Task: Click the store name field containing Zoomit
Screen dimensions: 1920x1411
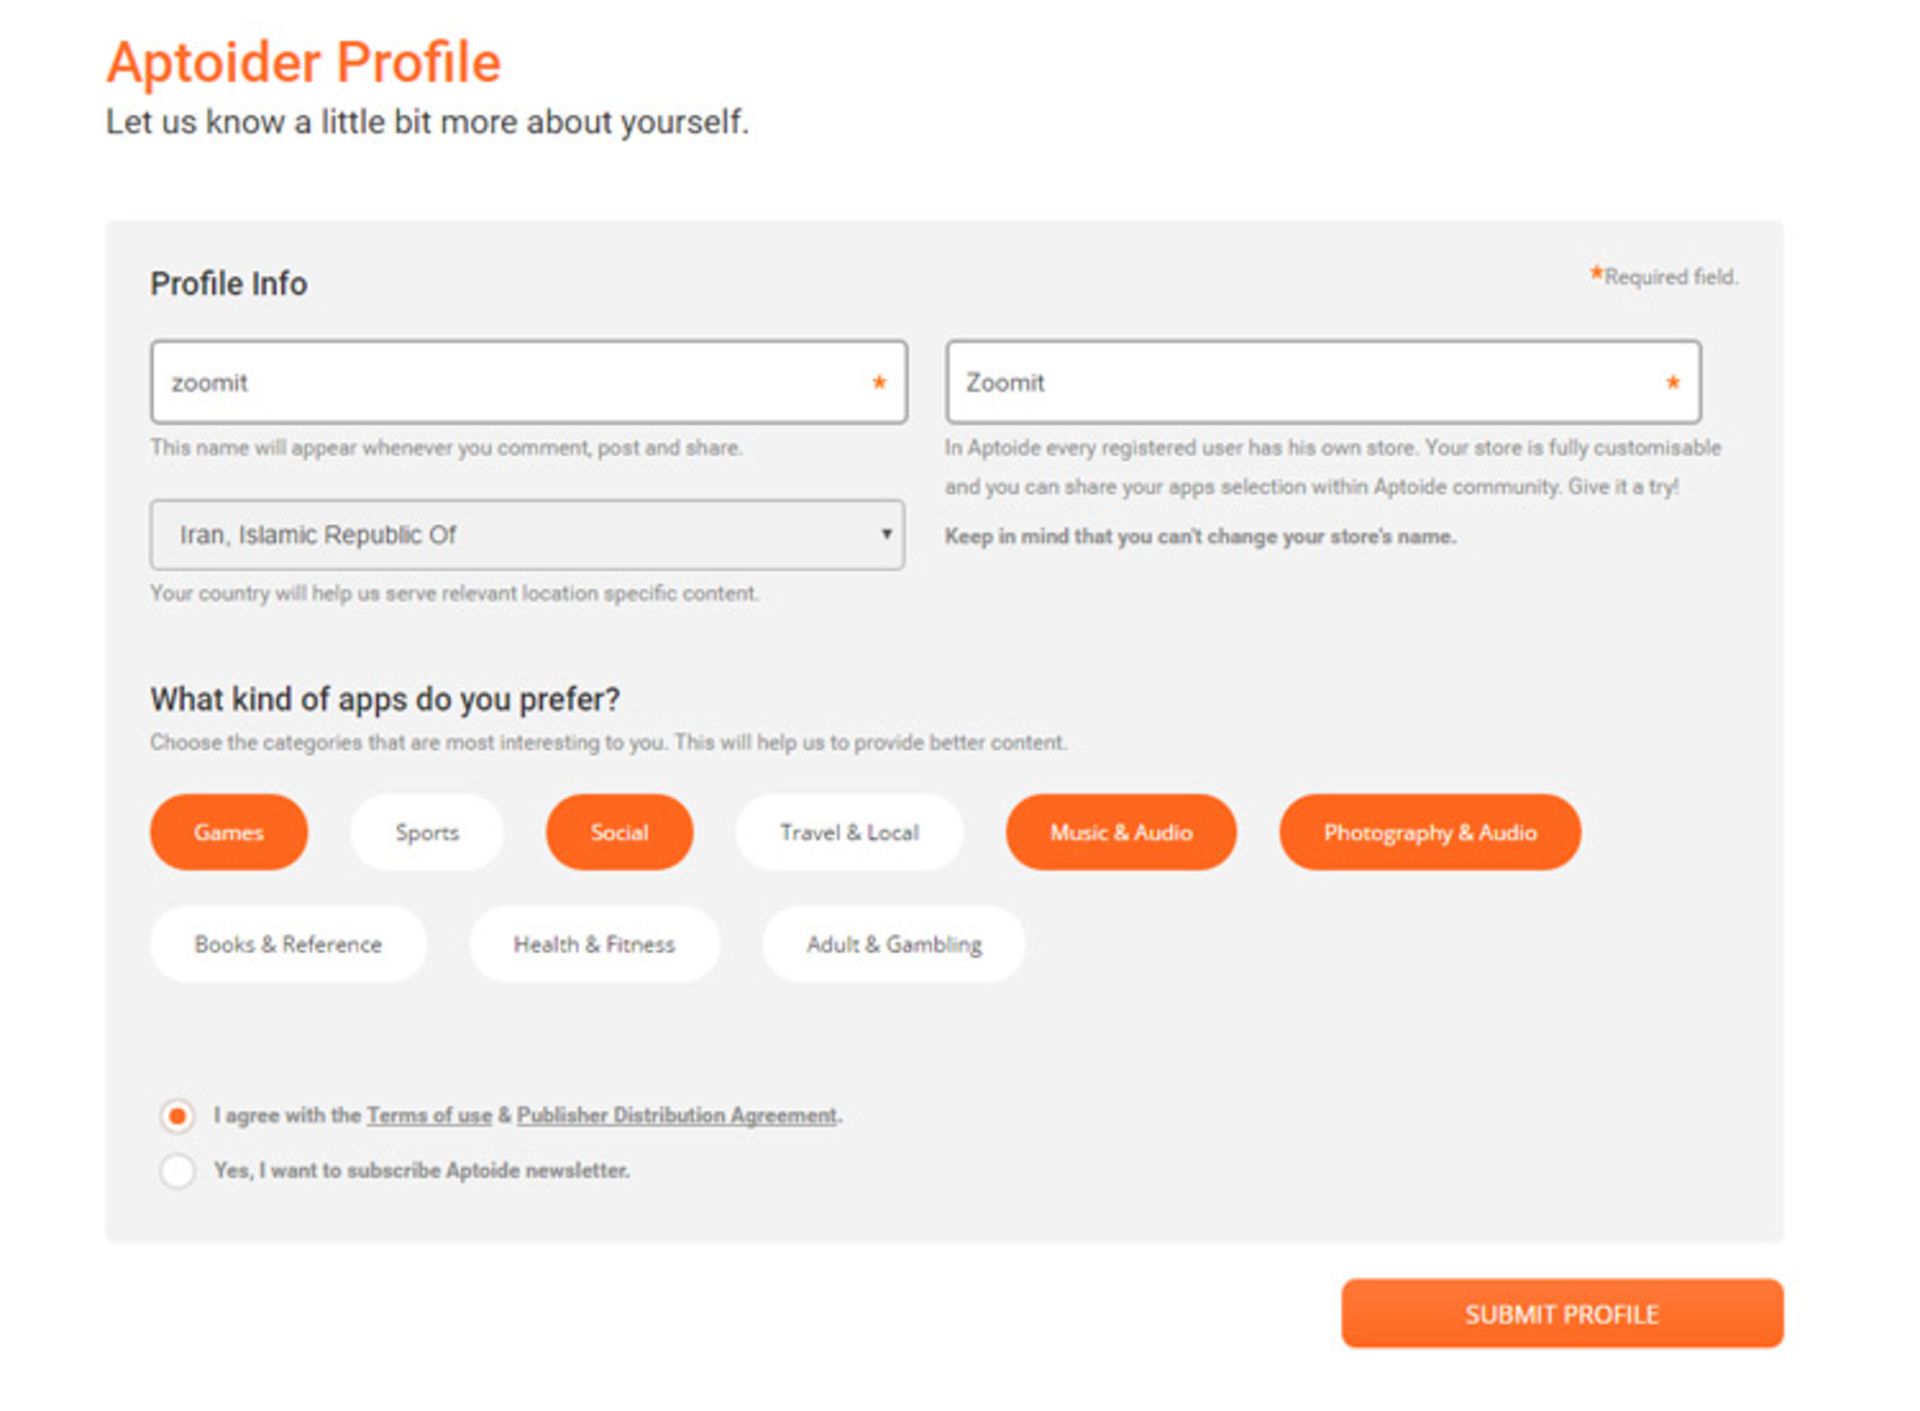Action: pos(1300,382)
